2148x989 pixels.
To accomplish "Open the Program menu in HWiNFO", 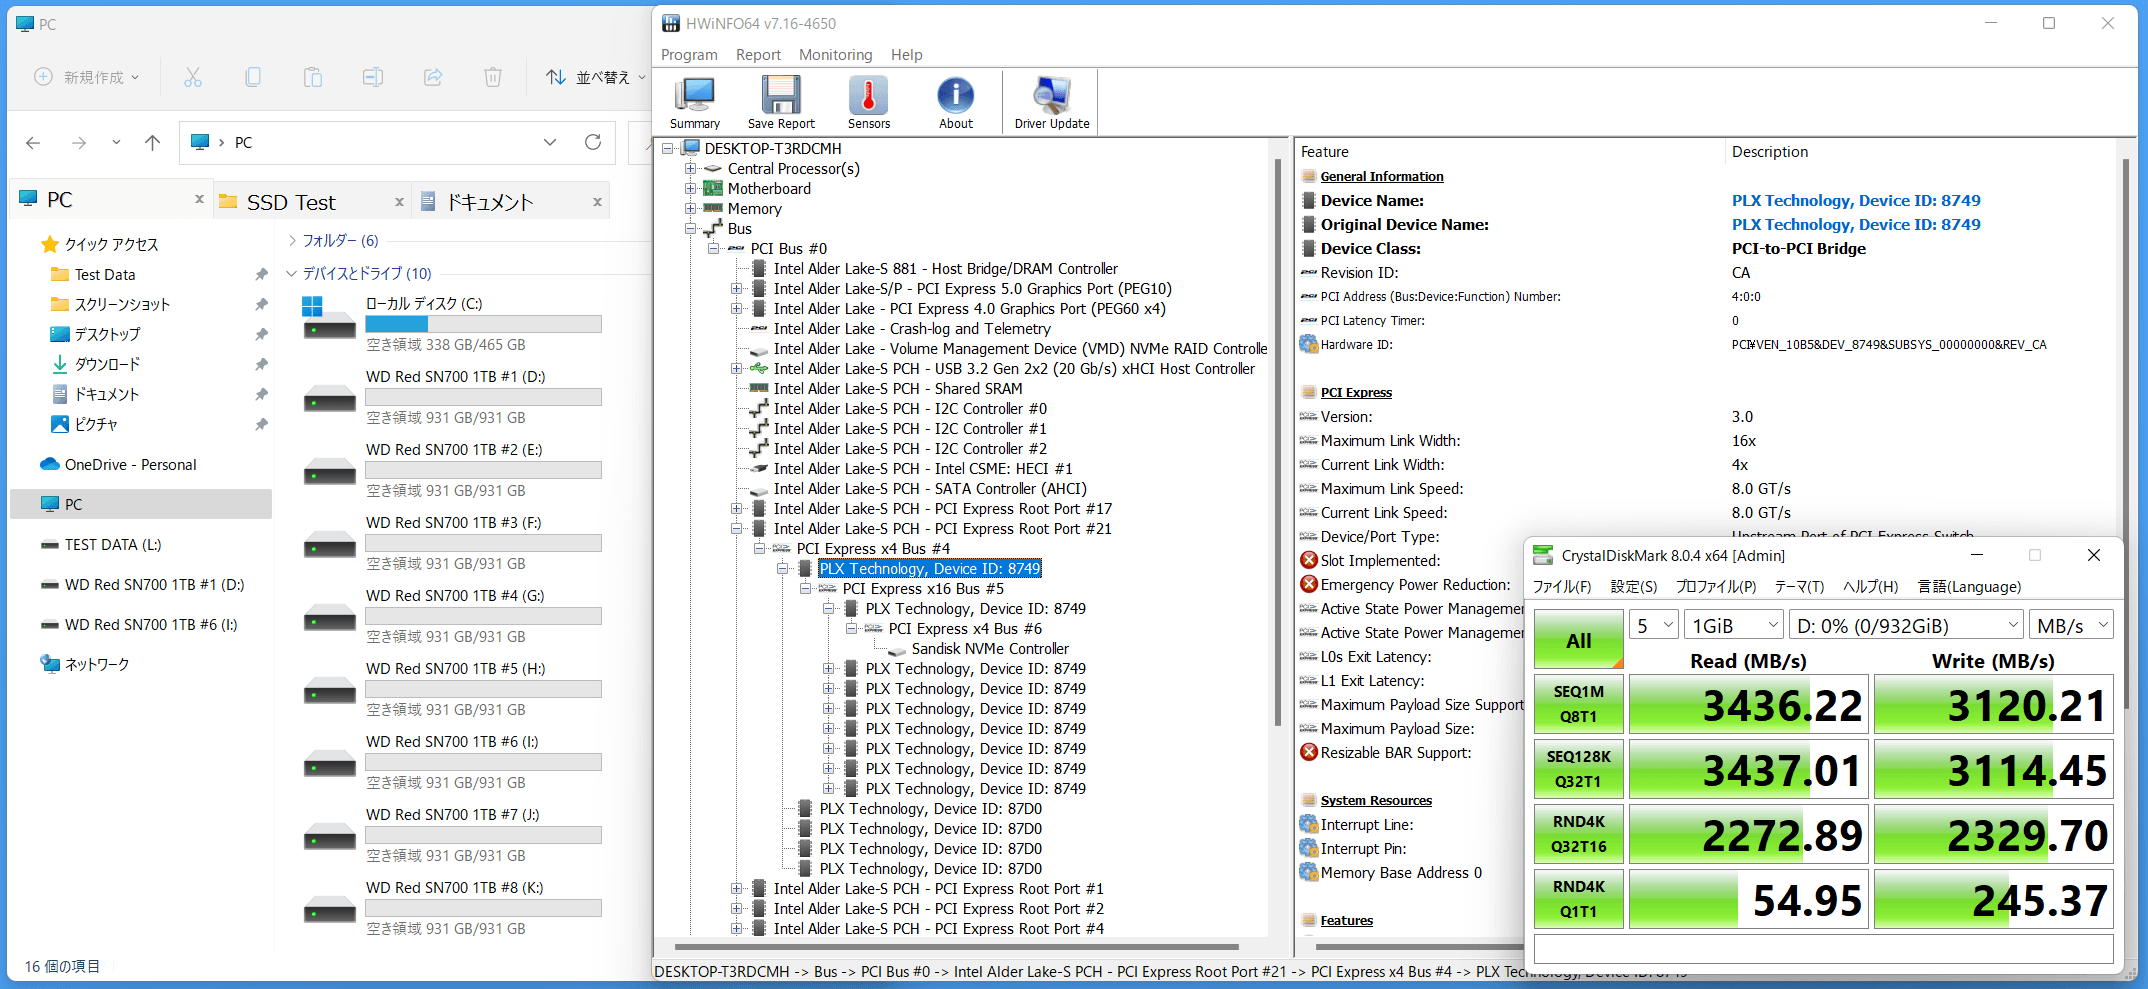I will [x=689, y=55].
